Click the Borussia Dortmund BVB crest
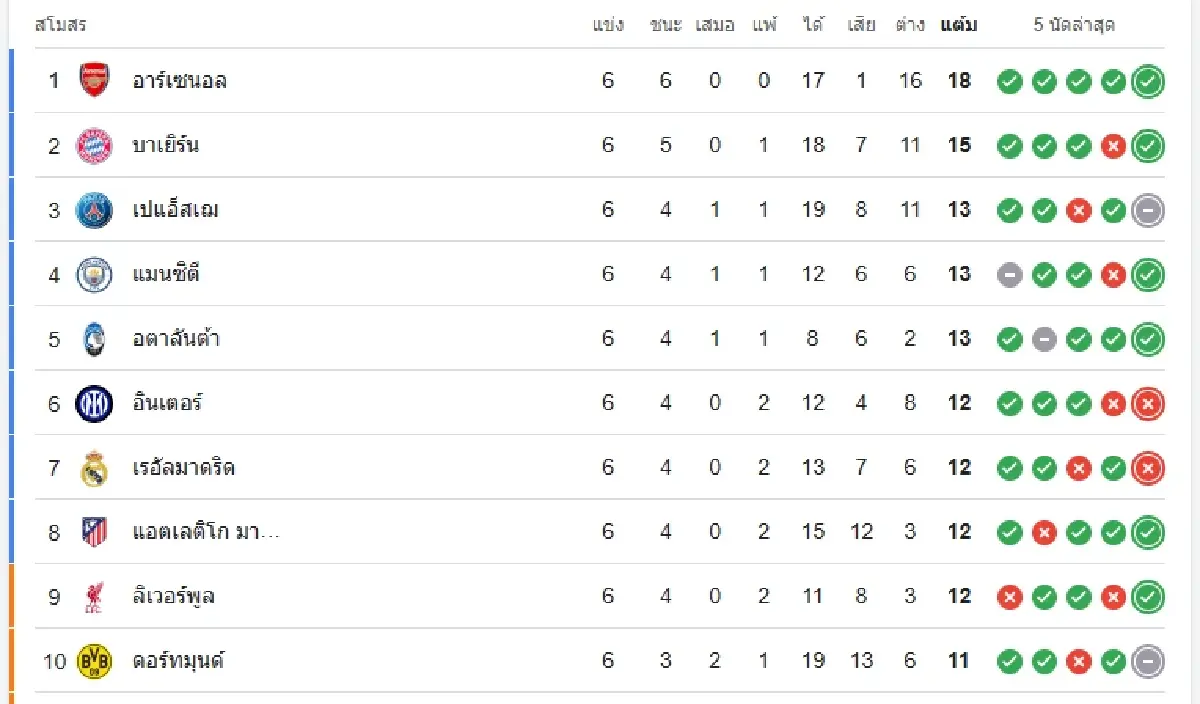The height and width of the screenshot is (704, 1200). (94, 661)
